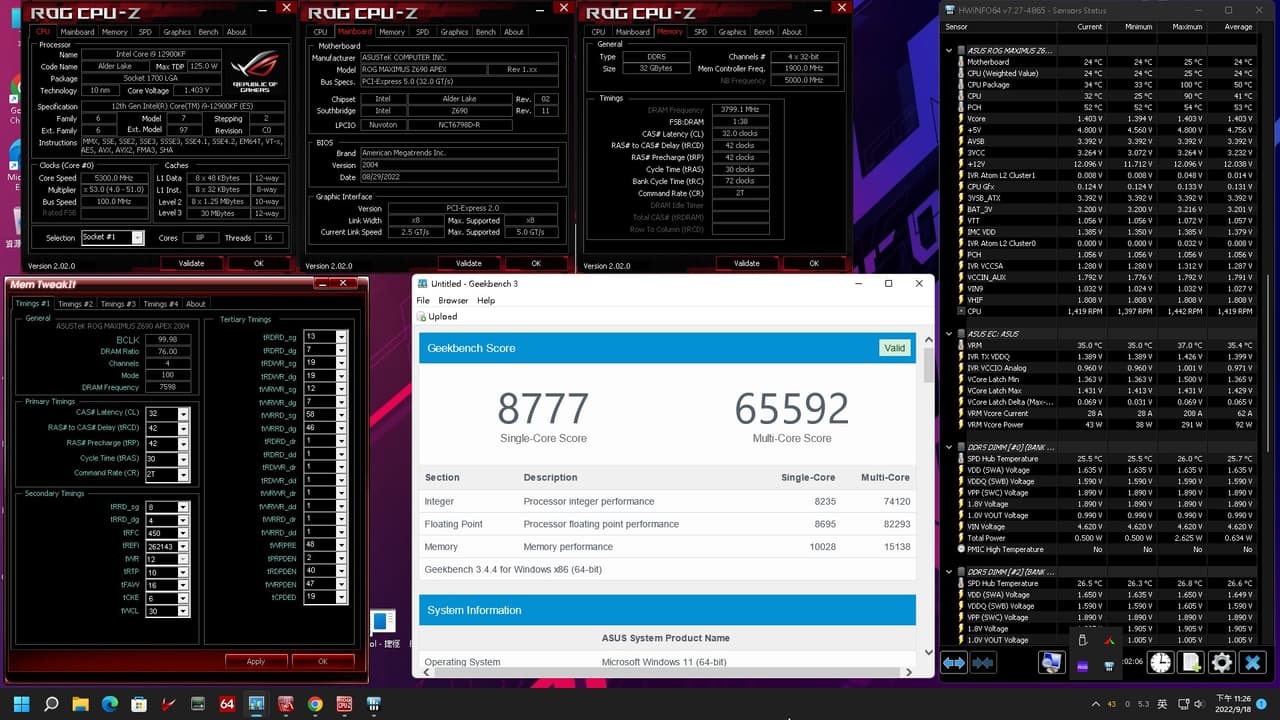Open HWiNFO sensor settings gear icon

[x=1221, y=662]
